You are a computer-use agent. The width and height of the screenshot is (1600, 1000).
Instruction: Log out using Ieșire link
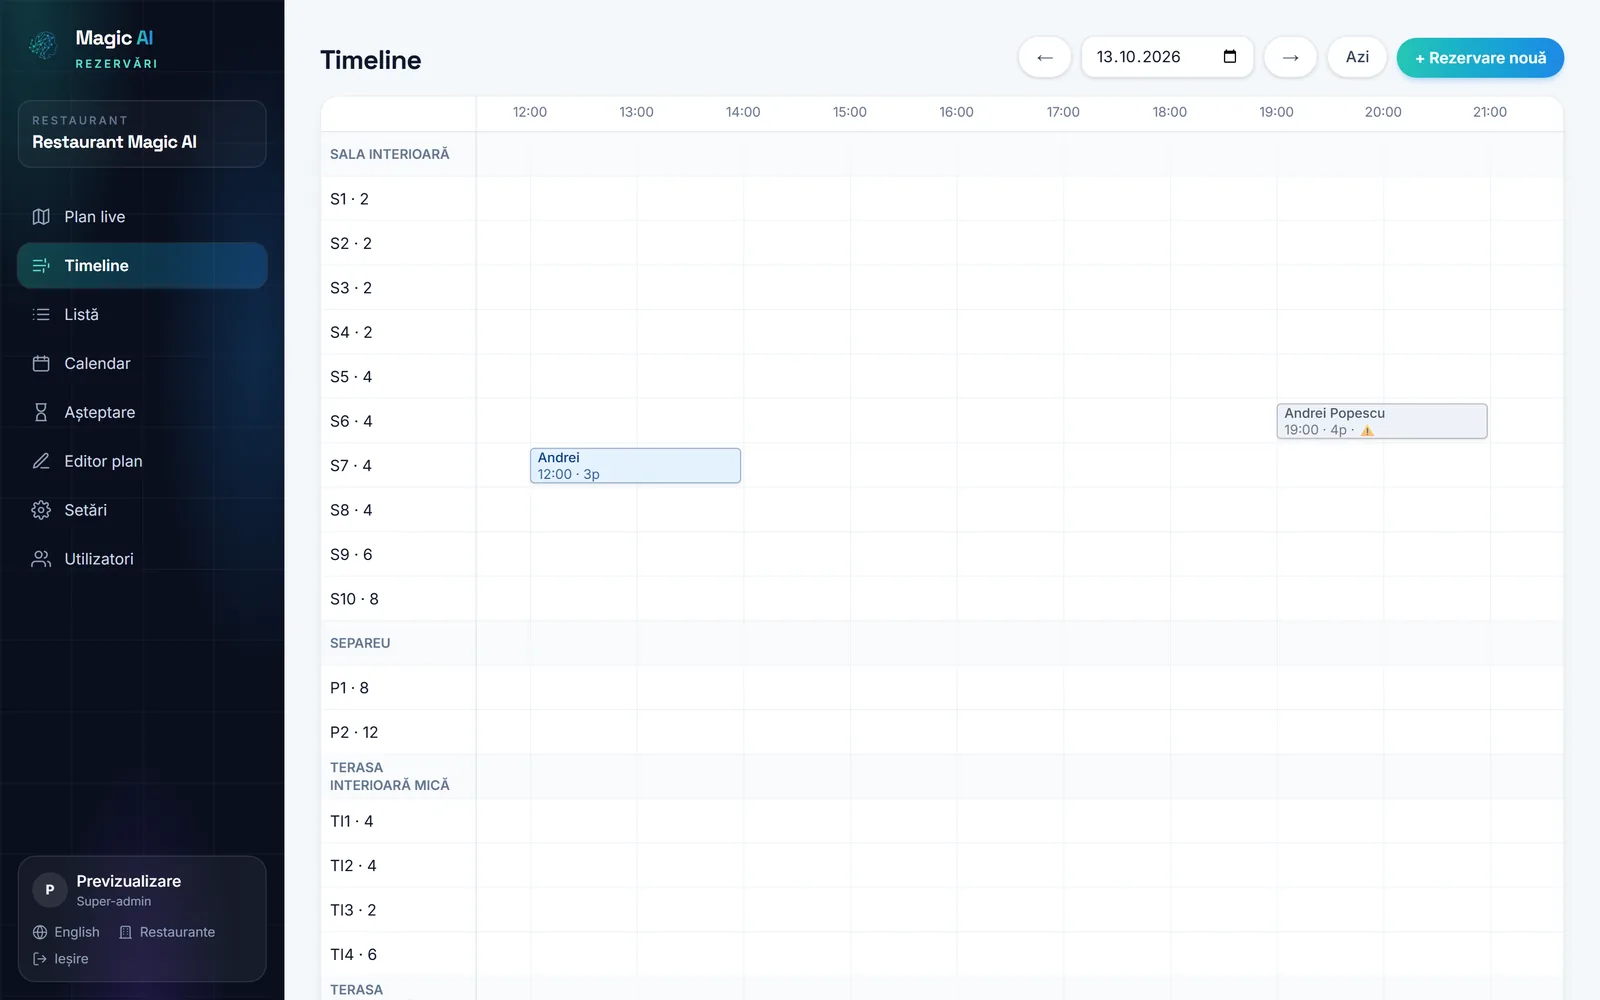61,959
